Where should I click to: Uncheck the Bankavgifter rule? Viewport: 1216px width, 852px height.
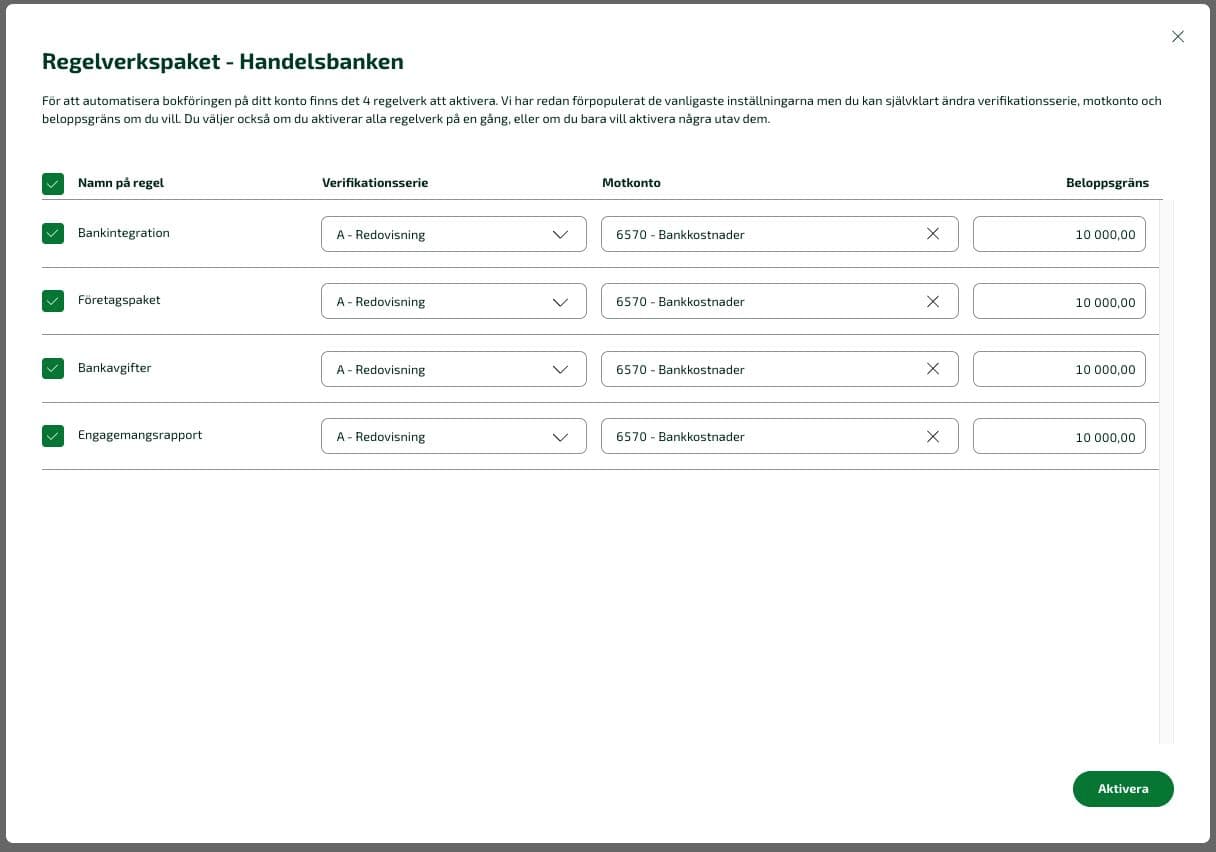pyautogui.click(x=53, y=368)
